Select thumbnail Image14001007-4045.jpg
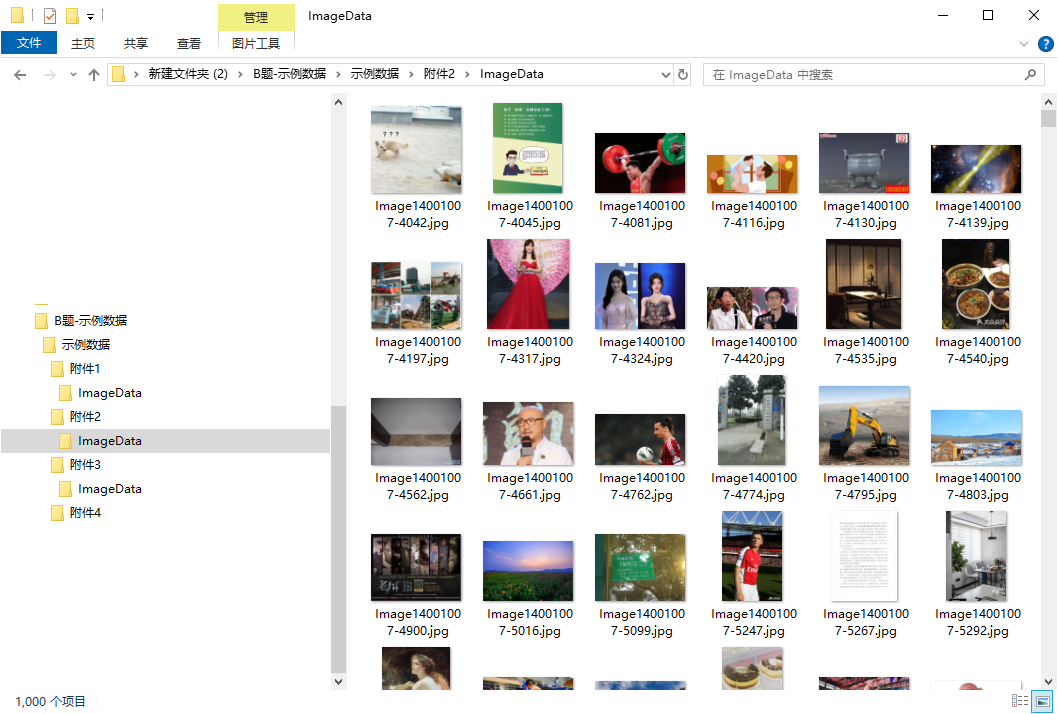Viewport: 1058px width, 714px height. (528, 148)
